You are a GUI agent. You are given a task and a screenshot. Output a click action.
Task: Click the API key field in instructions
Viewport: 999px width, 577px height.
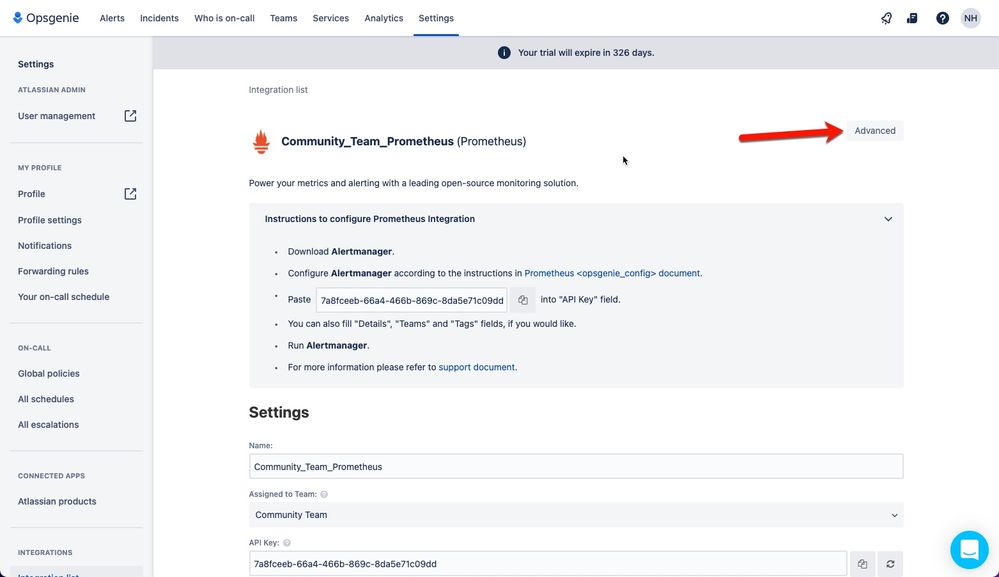tap(412, 300)
